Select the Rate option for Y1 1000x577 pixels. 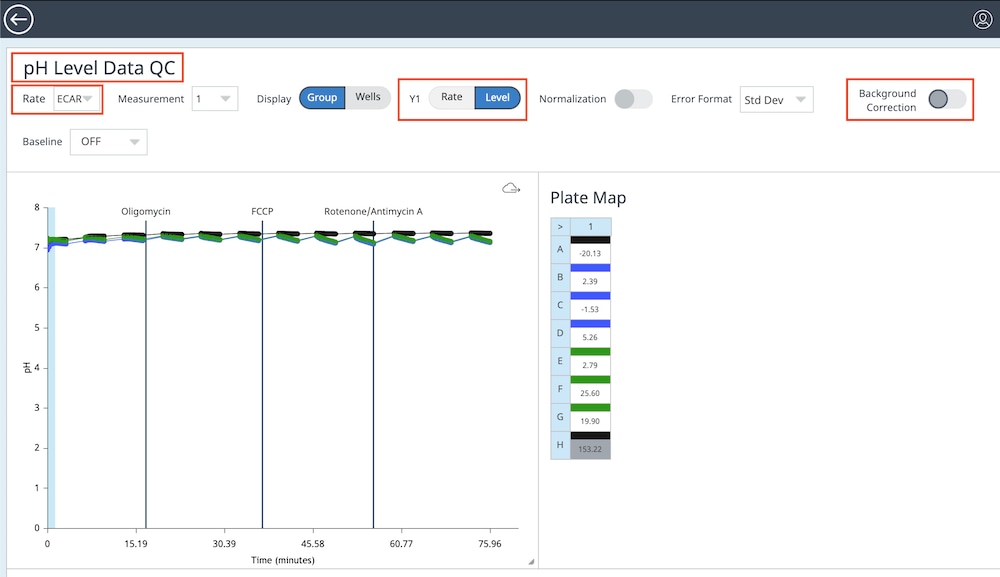pos(452,97)
